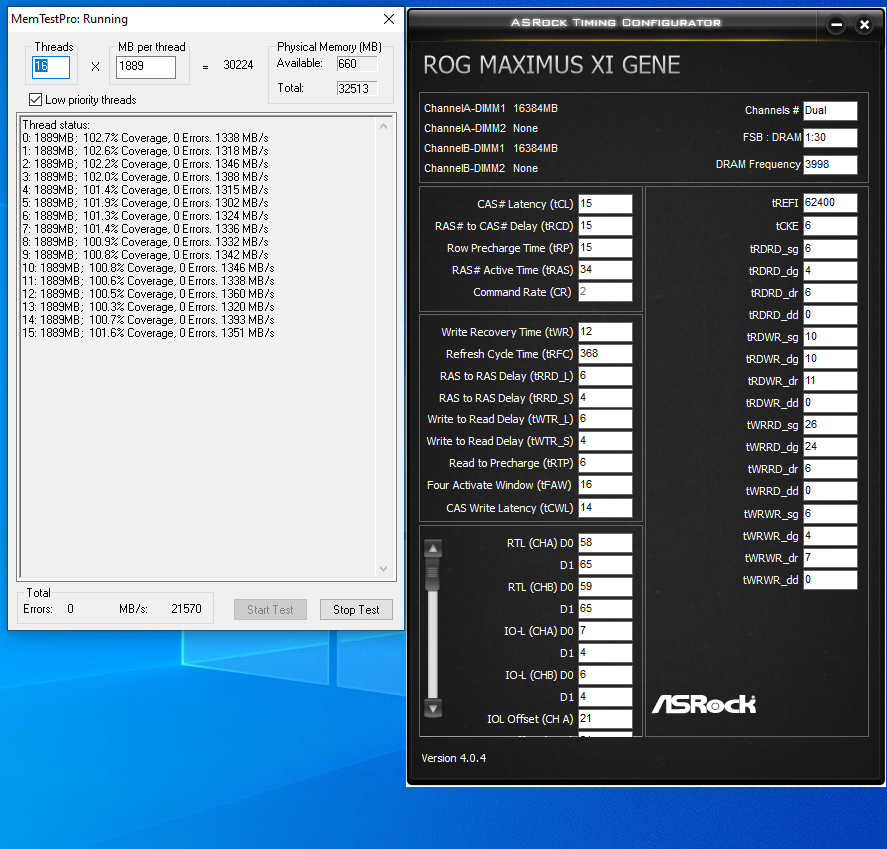The height and width of the screenshot is (849, 887).
Task: Click the ChannelA-DIMM1 16384MB entry
Action: point(490,109)
